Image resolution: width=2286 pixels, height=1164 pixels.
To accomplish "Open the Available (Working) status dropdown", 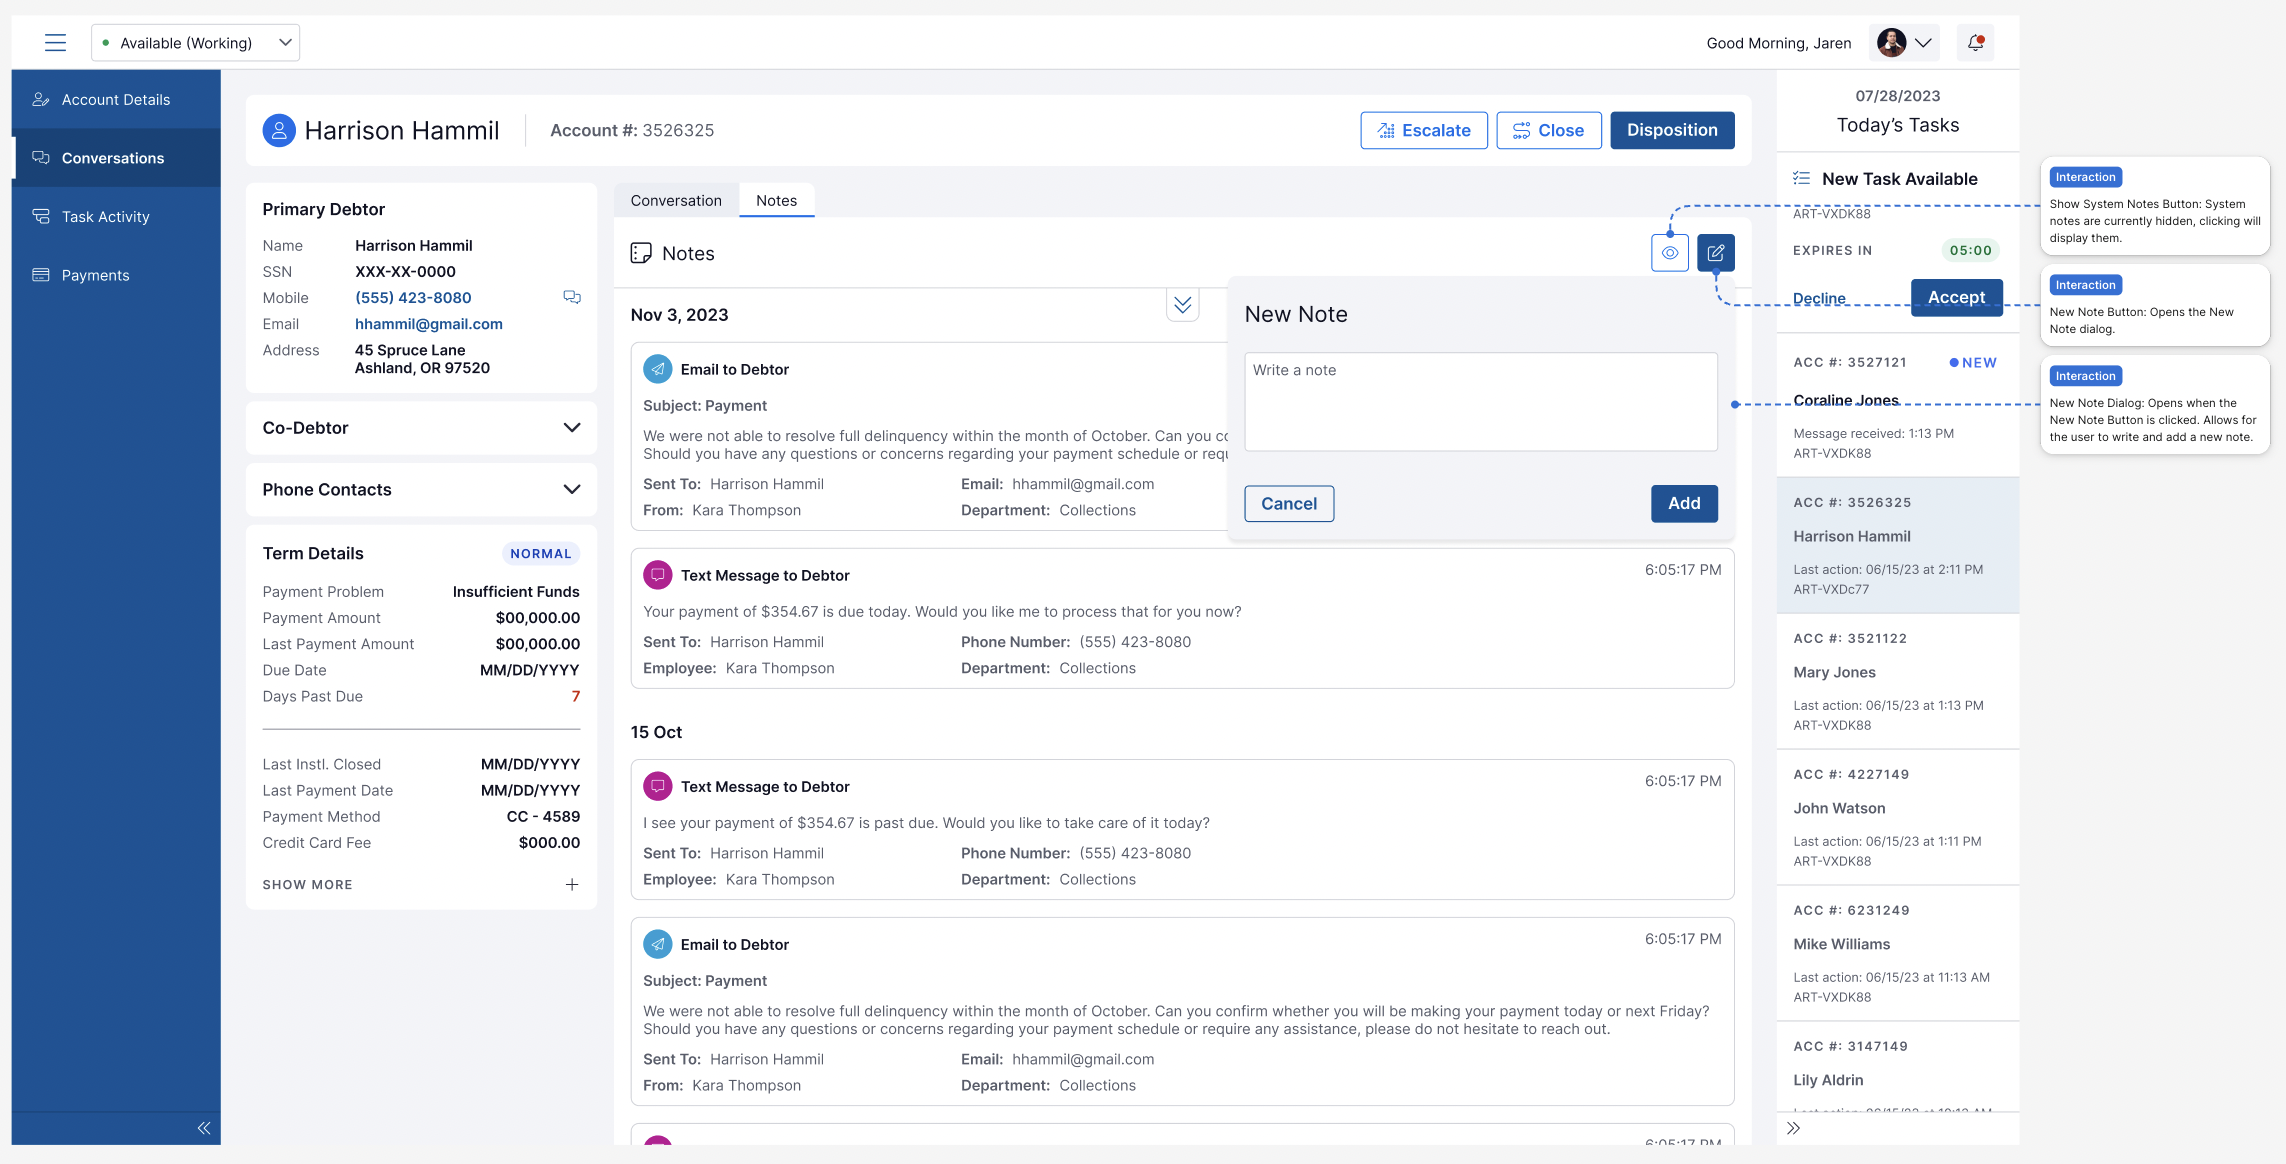I will (x=196, y=43).
